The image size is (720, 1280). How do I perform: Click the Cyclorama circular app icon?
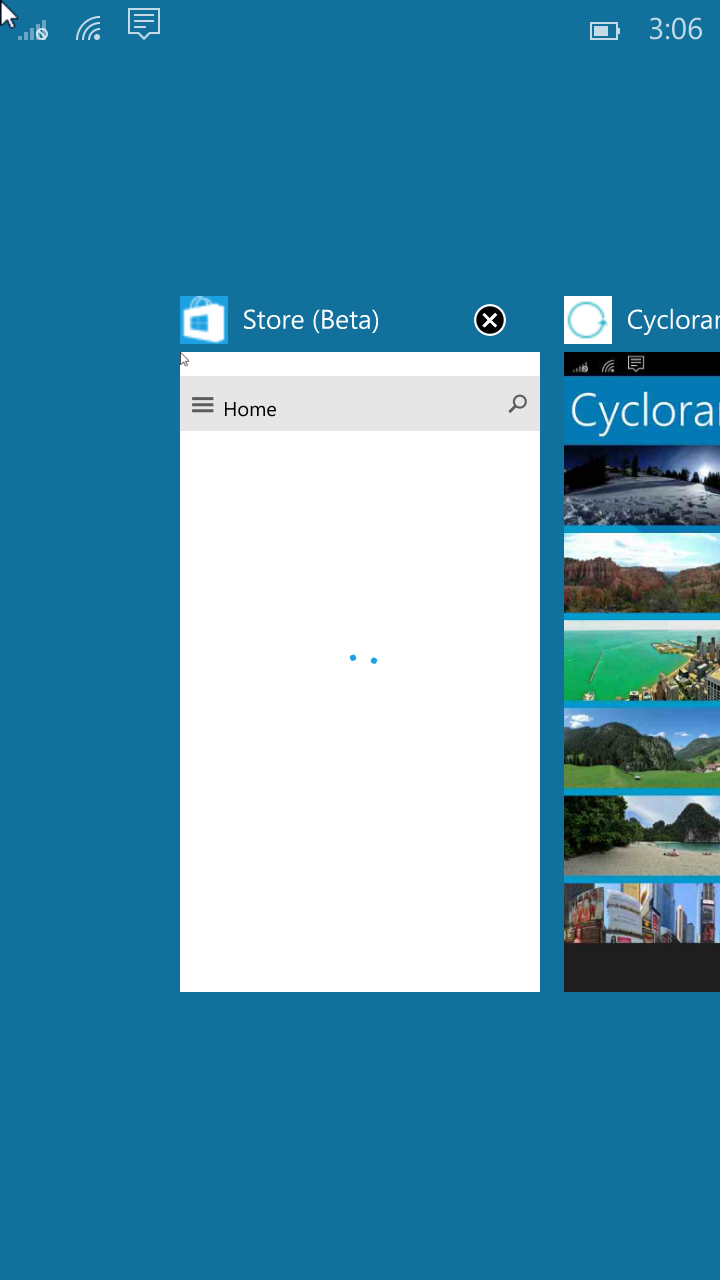(x=588, y=320)
